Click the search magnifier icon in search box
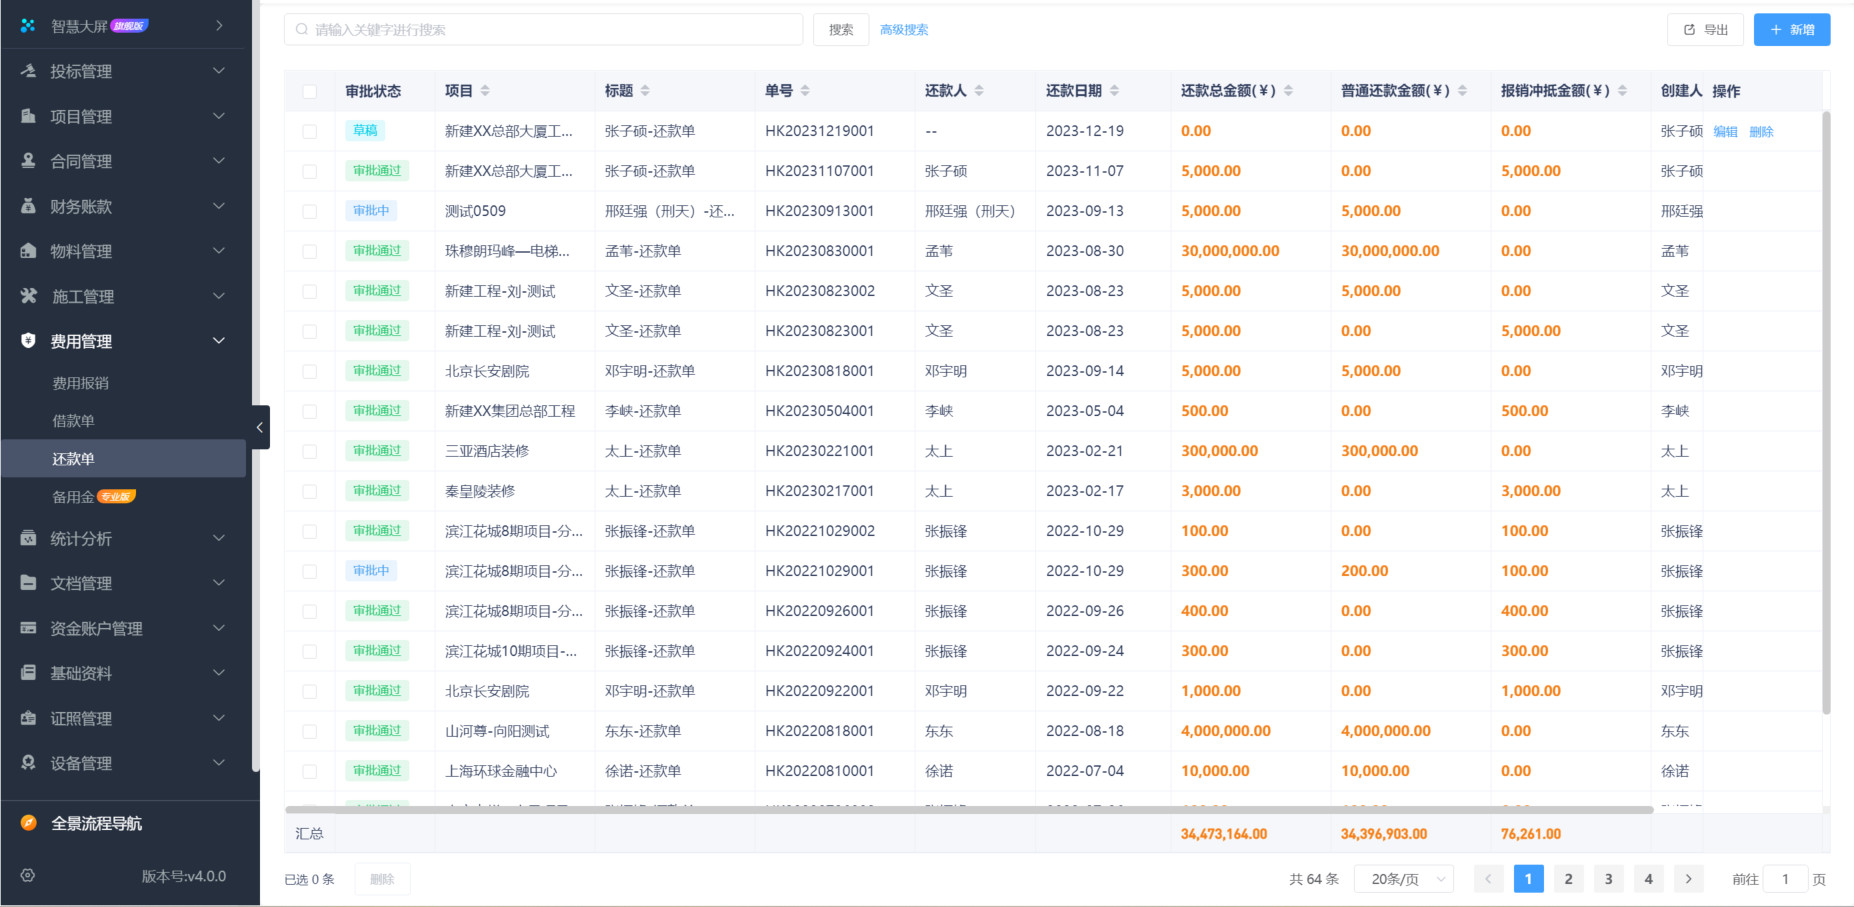Viewport: 1854px width, 907px height. coord(302,30)
